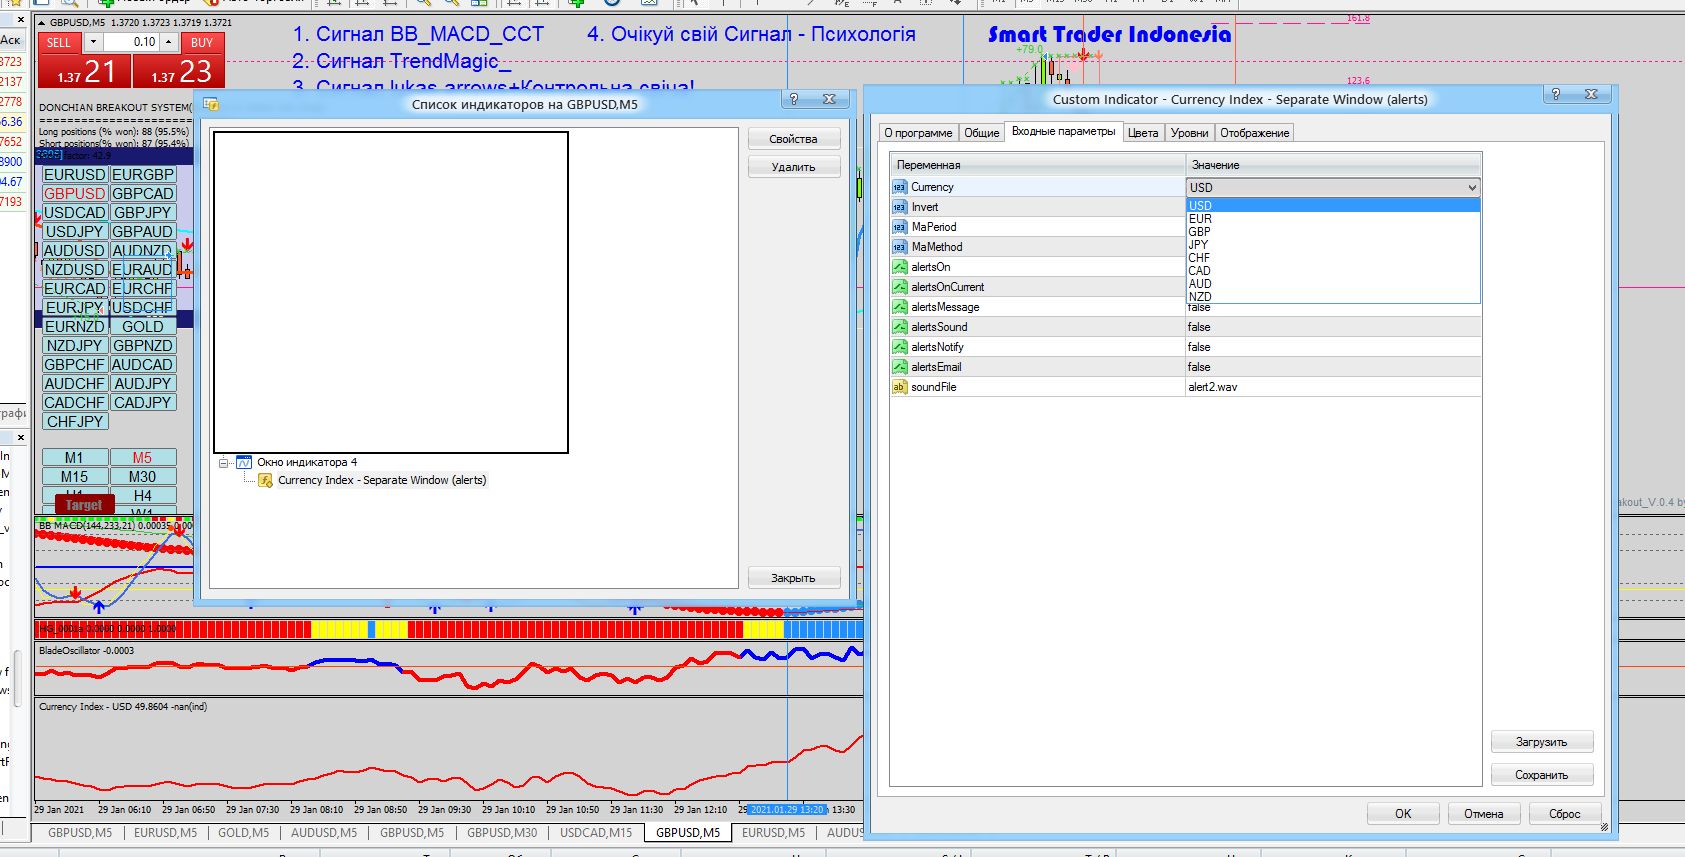This screenshot has height=857, width=1685.
Task: Collapse the indicator window 4 tree node
Action: [223, 462]
